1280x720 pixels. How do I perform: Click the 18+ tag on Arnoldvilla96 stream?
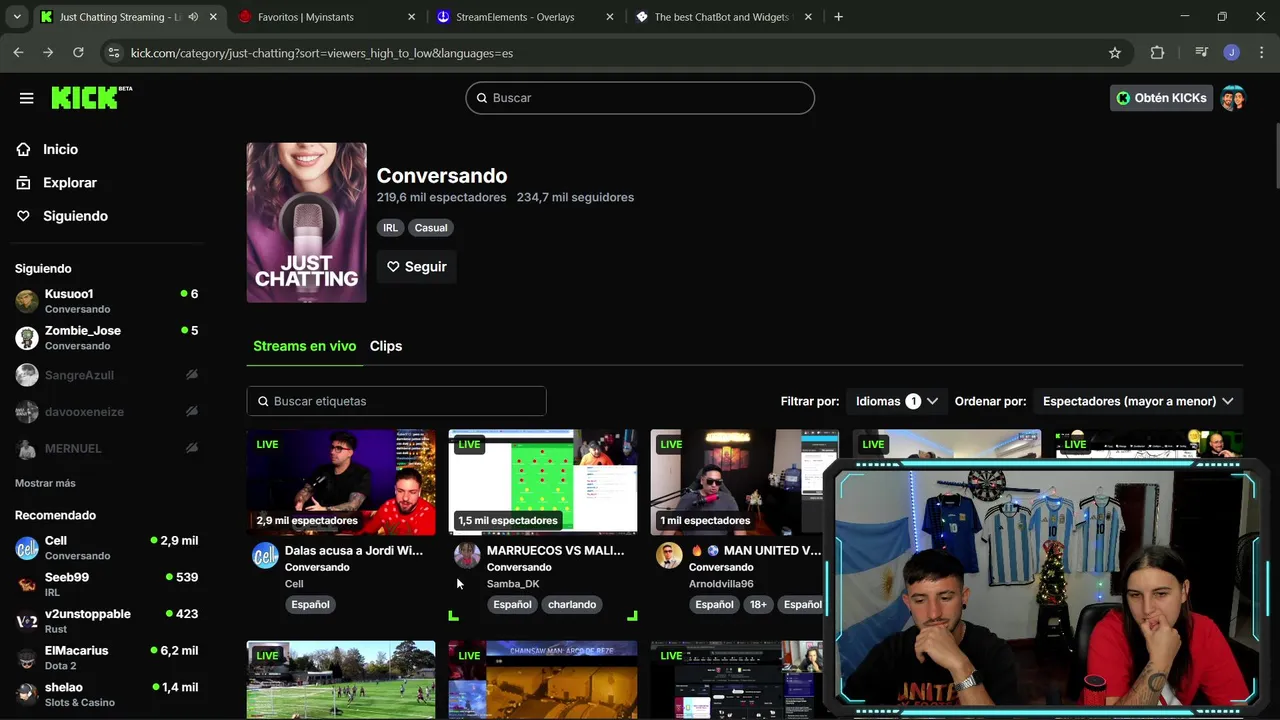tap(759, 604)
